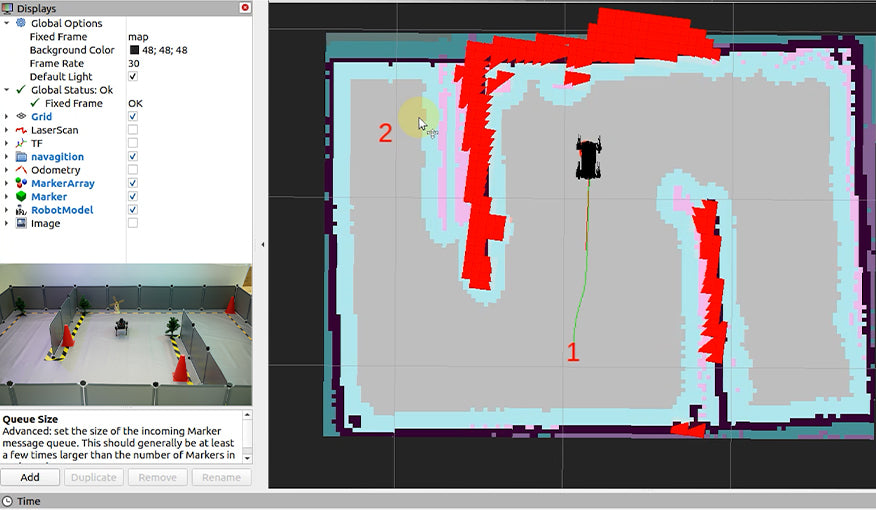Close the Displays panel
This screenshot has height=510, width=876.
[x=245, y=7]
